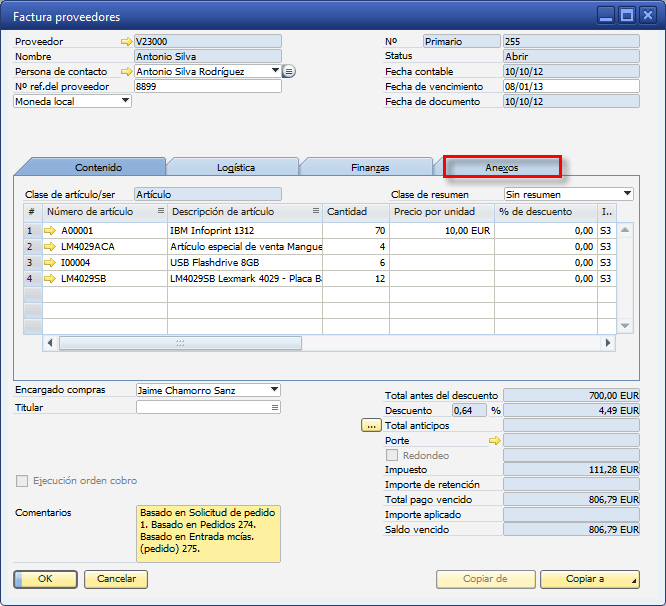Open the Clase de resumen dropdown
The height and width of the screenshot is (606, 666).
tap(626, 194)
